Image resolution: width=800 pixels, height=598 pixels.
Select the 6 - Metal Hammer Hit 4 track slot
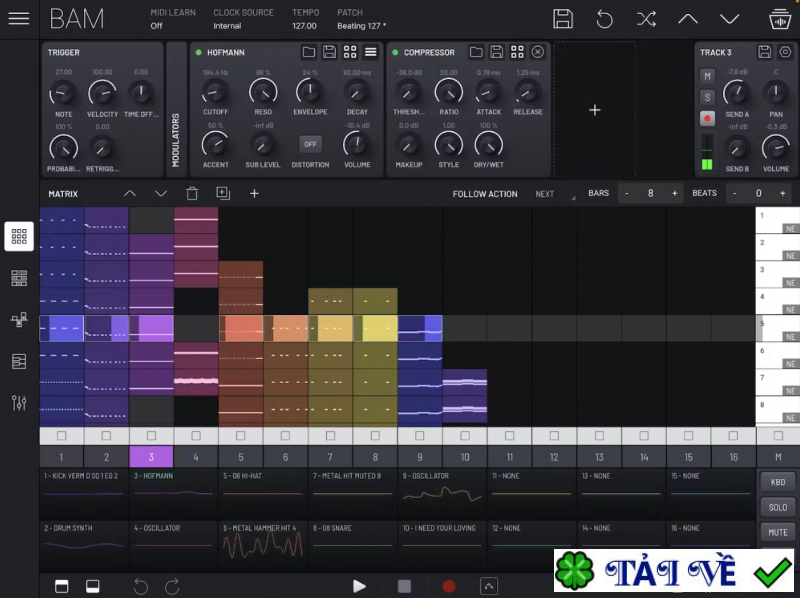pyautogui.click(x=262, y=545)
